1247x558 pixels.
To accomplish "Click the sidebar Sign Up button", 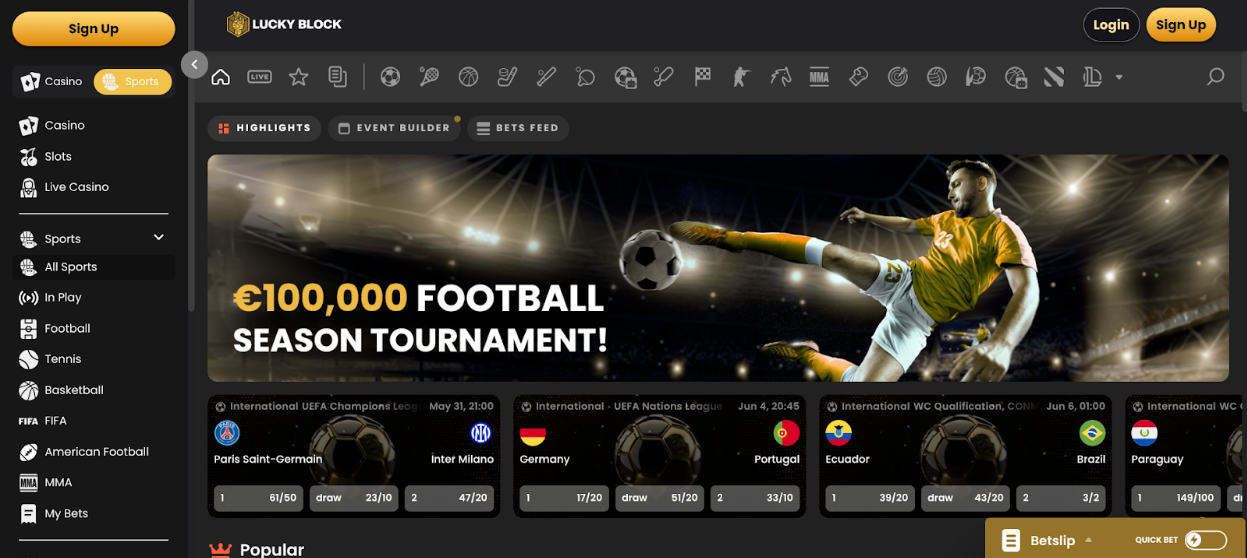I will tap(93, 29).
